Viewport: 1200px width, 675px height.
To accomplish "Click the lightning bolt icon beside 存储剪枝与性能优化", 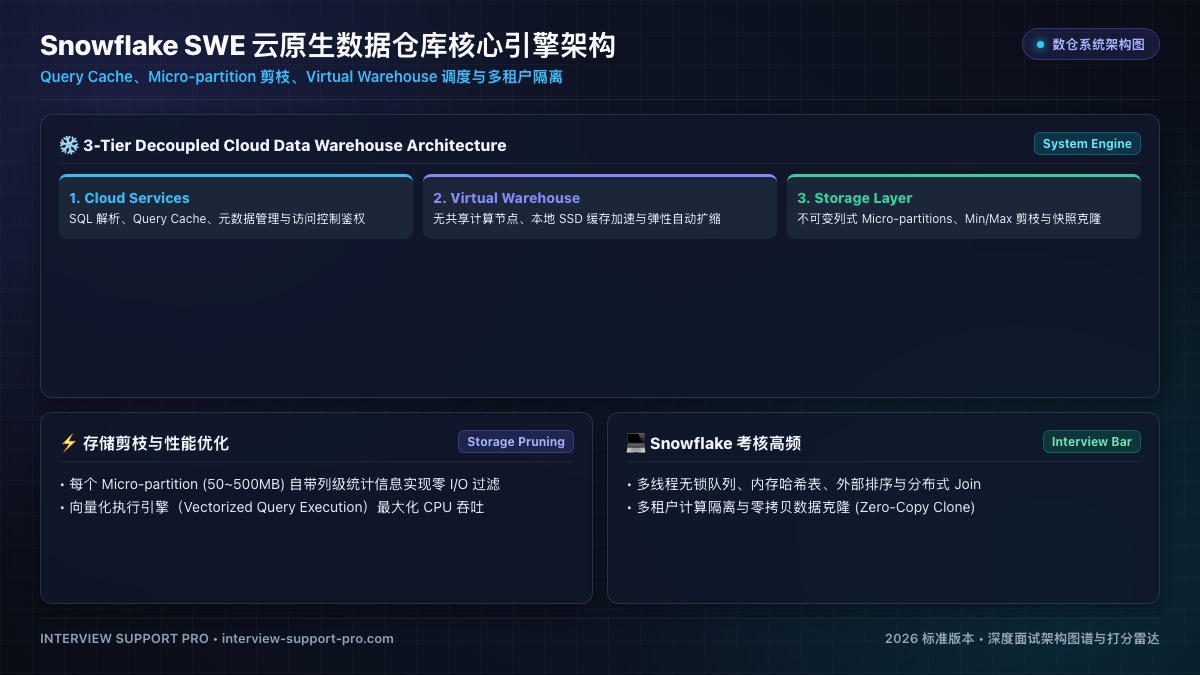I will coord(69,443).
